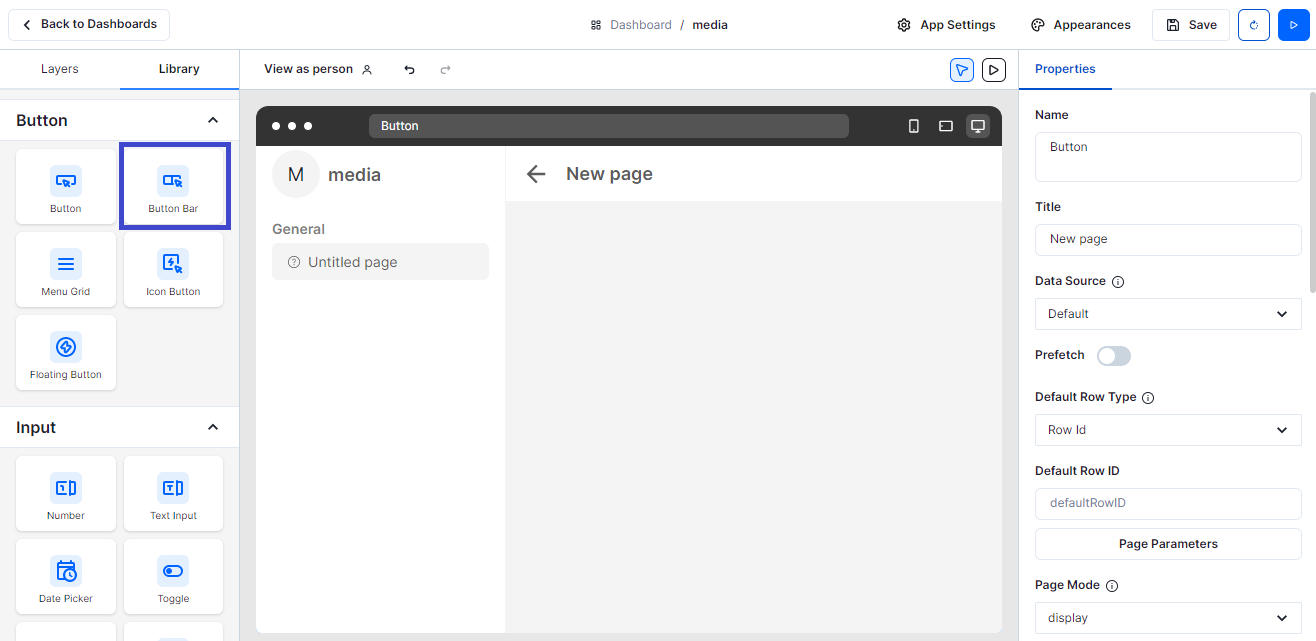Go Back to Dashboards
This screenshot has width=1316, height=641.
[x=89, y=24]
